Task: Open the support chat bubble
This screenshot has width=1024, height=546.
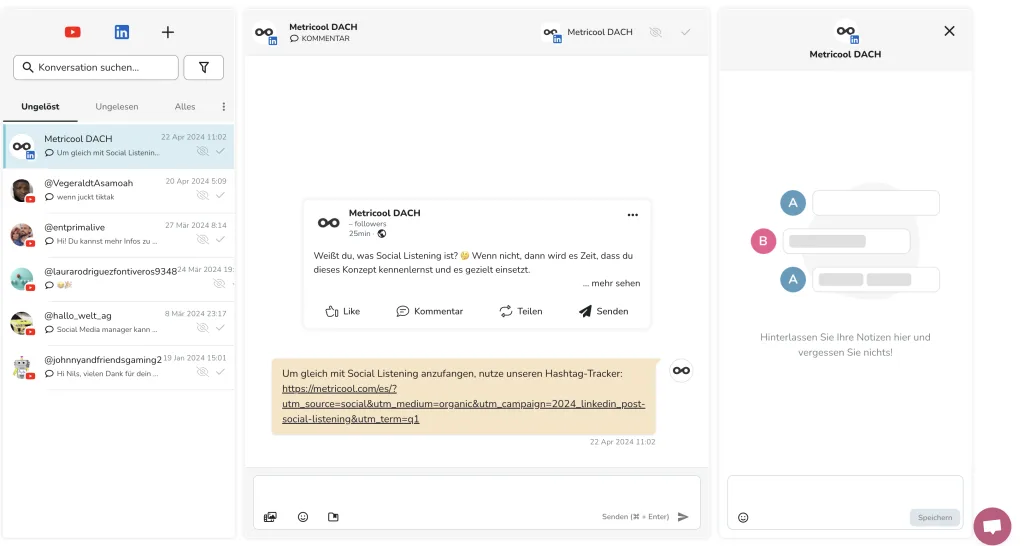Action: pyautogui.click(x=992, y=526)
